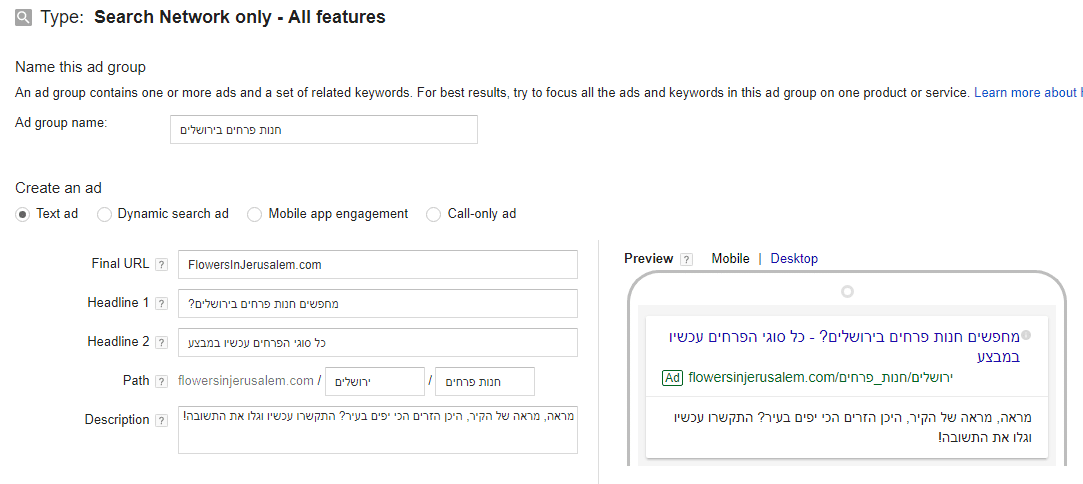Focus the second Path field
Image resolution: width=1083 pixels, height=484 pixels.
(485, 382)
